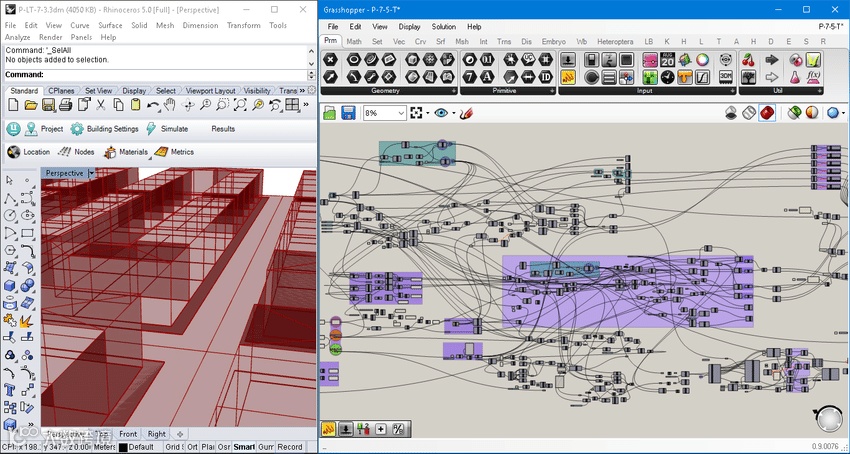Toggle Record History in Rhino status bar
Viewport: 850px width, 454px height.
coord(290,447)
